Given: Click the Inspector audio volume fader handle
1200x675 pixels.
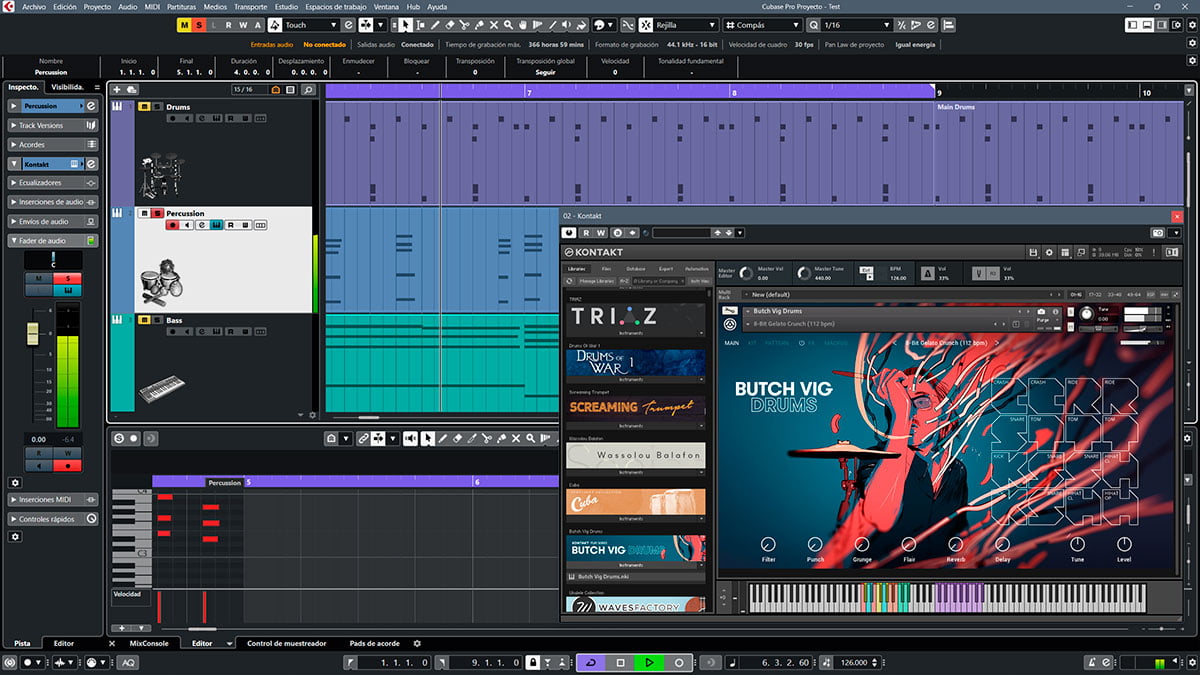Looking at the screenshot, I should pyautogui.click(x=33, y=332).
